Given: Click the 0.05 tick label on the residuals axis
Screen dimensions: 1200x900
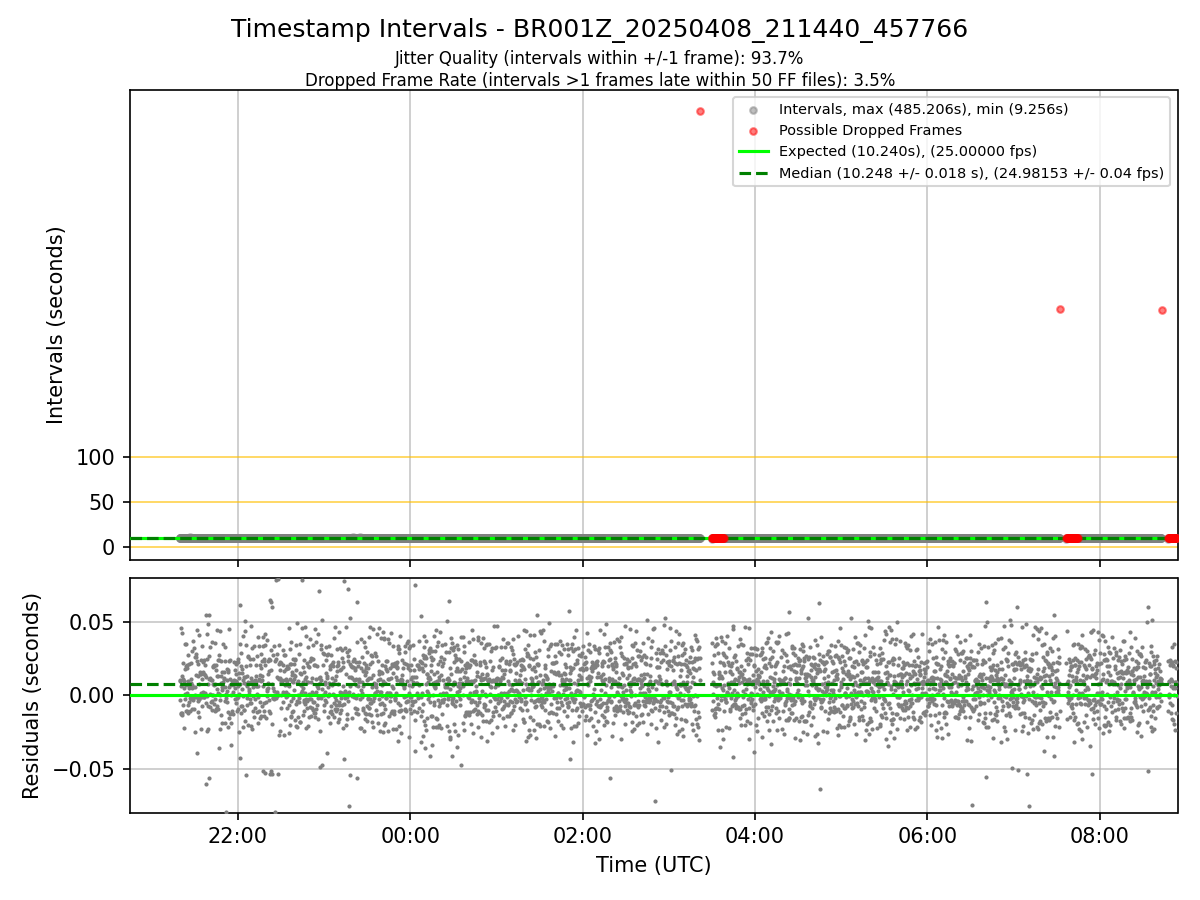Looking at the screenshot, I should pyautogui.click(x=94, y=622).
